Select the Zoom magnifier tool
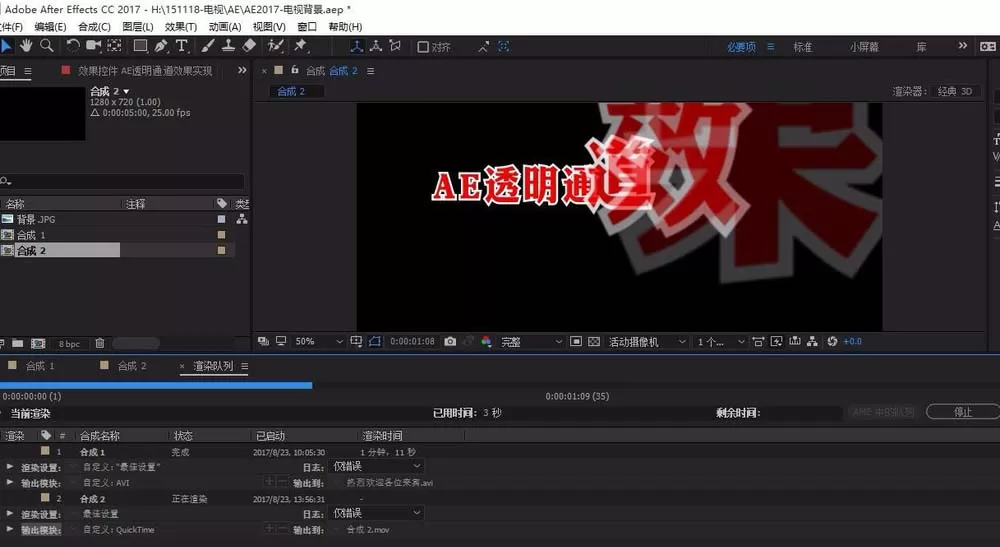This screenshot has width=1000, height=547. [x=47, y=46]
